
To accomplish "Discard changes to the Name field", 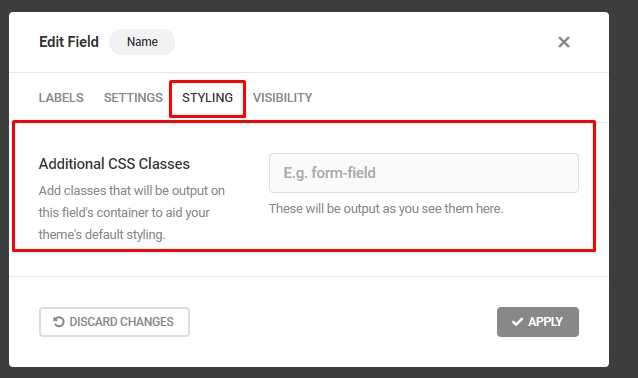I will 114,322.
